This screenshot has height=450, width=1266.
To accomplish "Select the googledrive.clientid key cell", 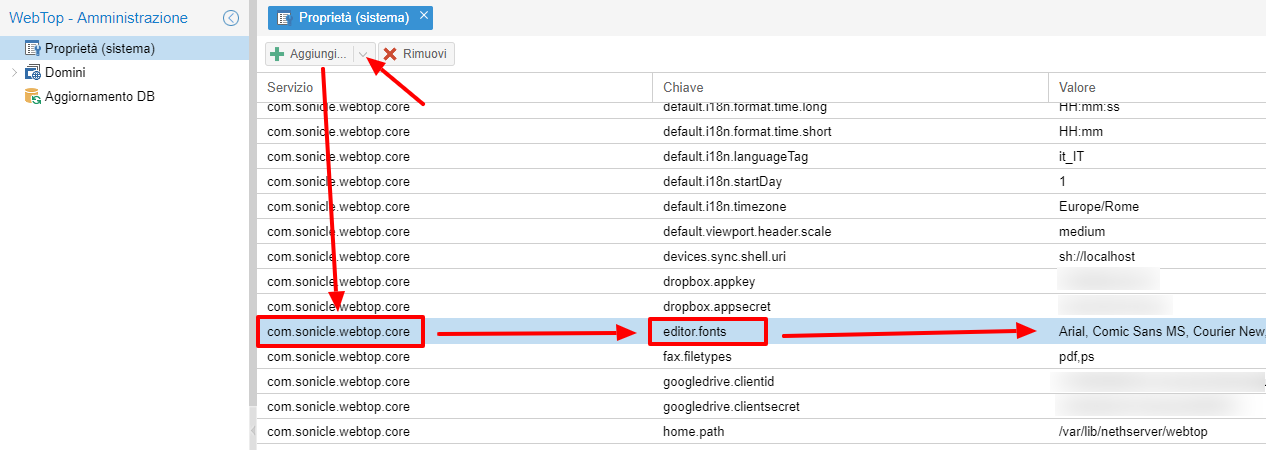I will pyautogui.click(x=850, y=381).
